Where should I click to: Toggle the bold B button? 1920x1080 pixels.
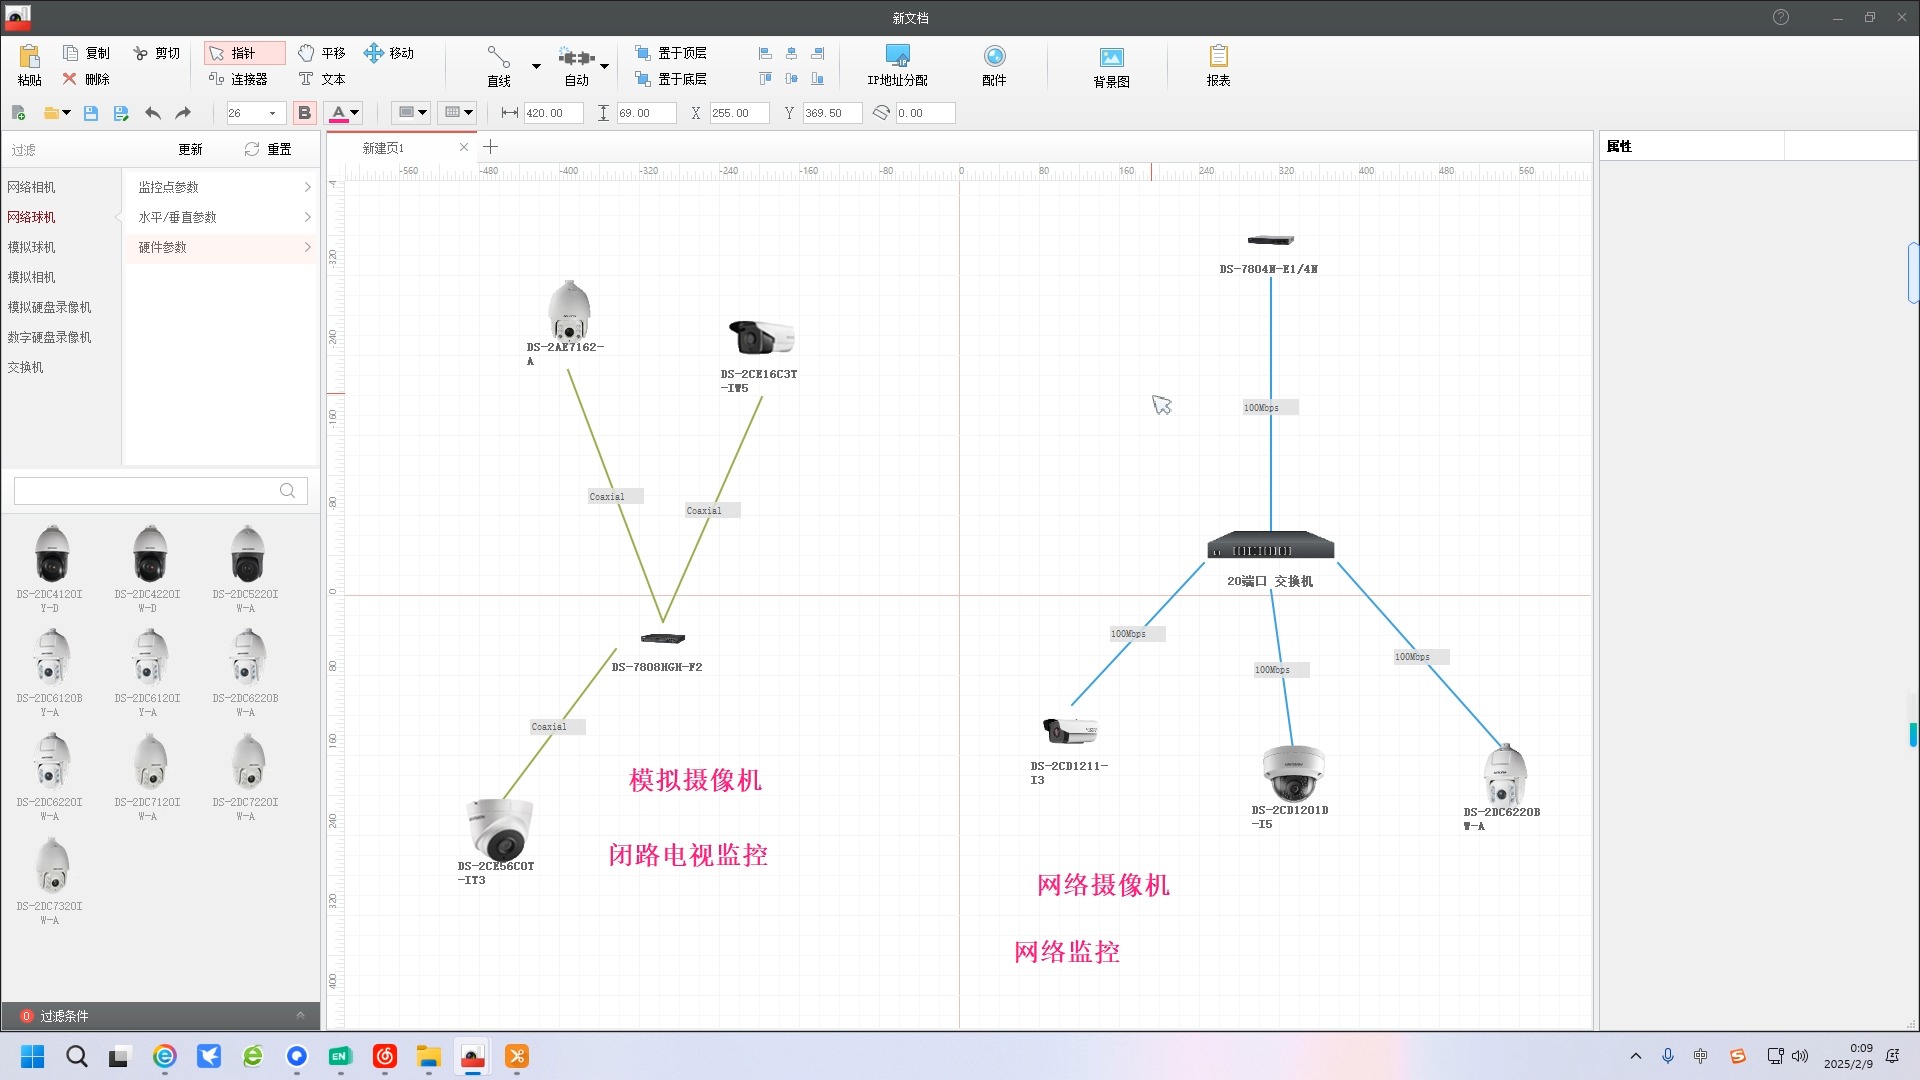pyautogui.click(x=305, y=113)
